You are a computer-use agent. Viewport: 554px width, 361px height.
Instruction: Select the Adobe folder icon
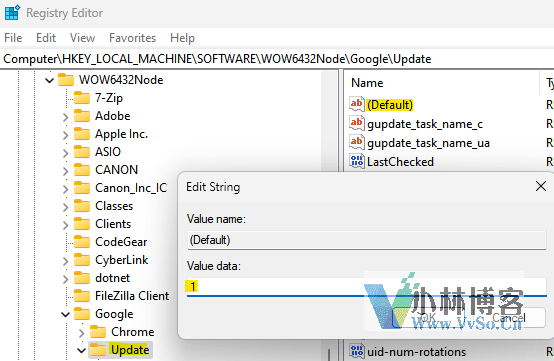[x=82, y=116]
